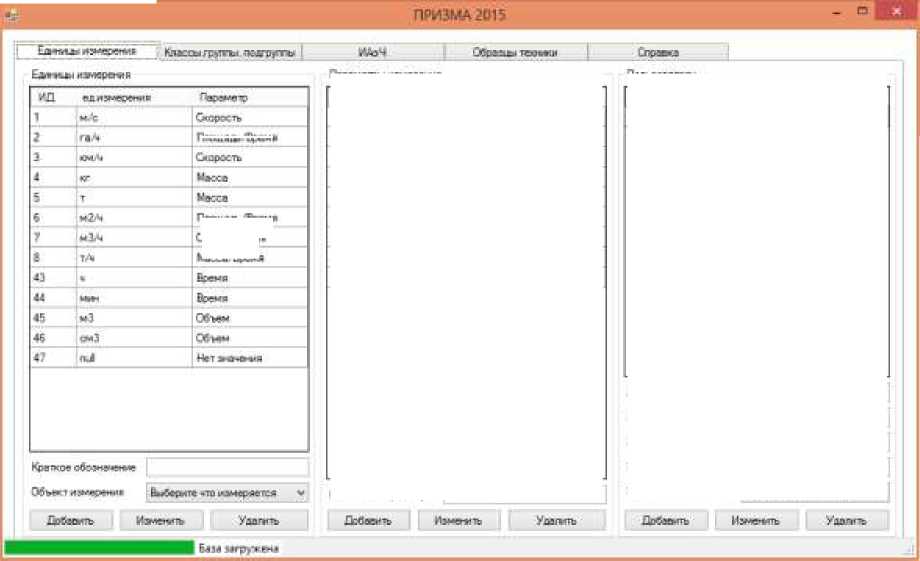Viewport: 920px width, 561px height.
Task: Switch to the «Классы, группы, подгруппы» tab
Action: [x=230, y=52]
